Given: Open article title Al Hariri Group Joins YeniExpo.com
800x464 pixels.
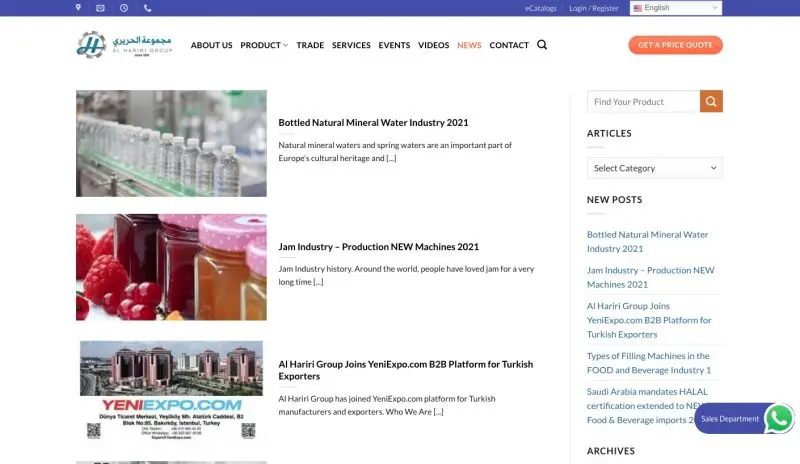Looking at the screenshot, I should pos(406,370).
